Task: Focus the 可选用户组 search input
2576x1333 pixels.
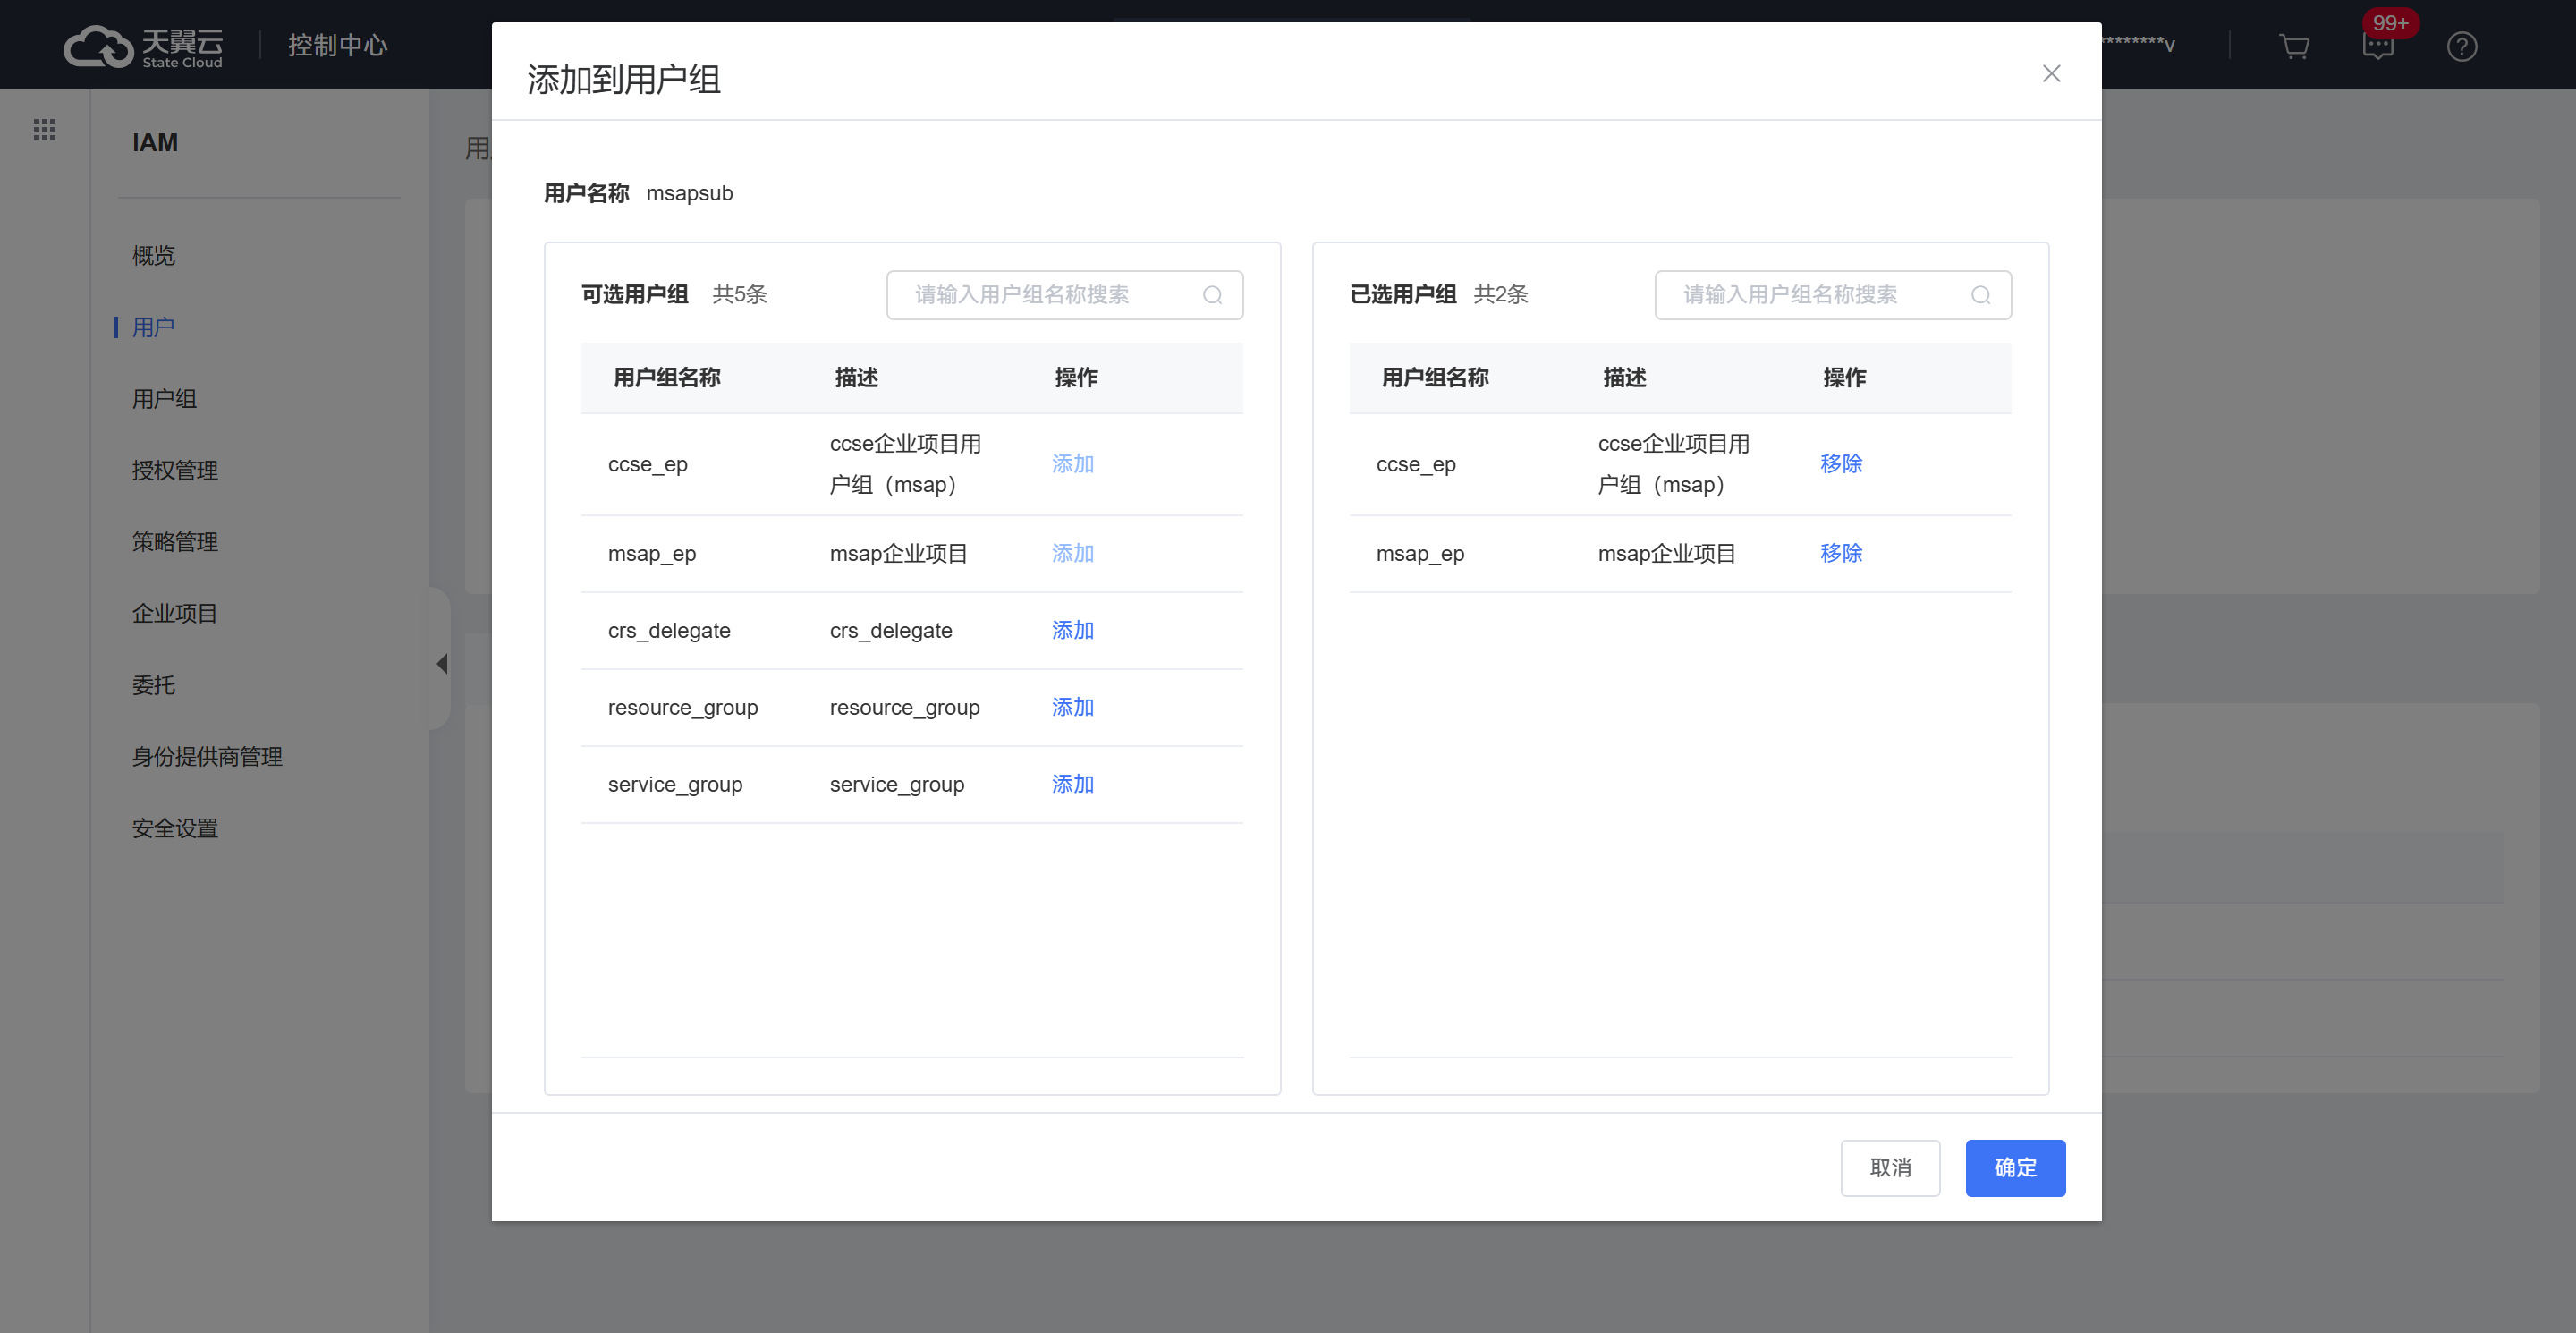Action: [1064, 295]
